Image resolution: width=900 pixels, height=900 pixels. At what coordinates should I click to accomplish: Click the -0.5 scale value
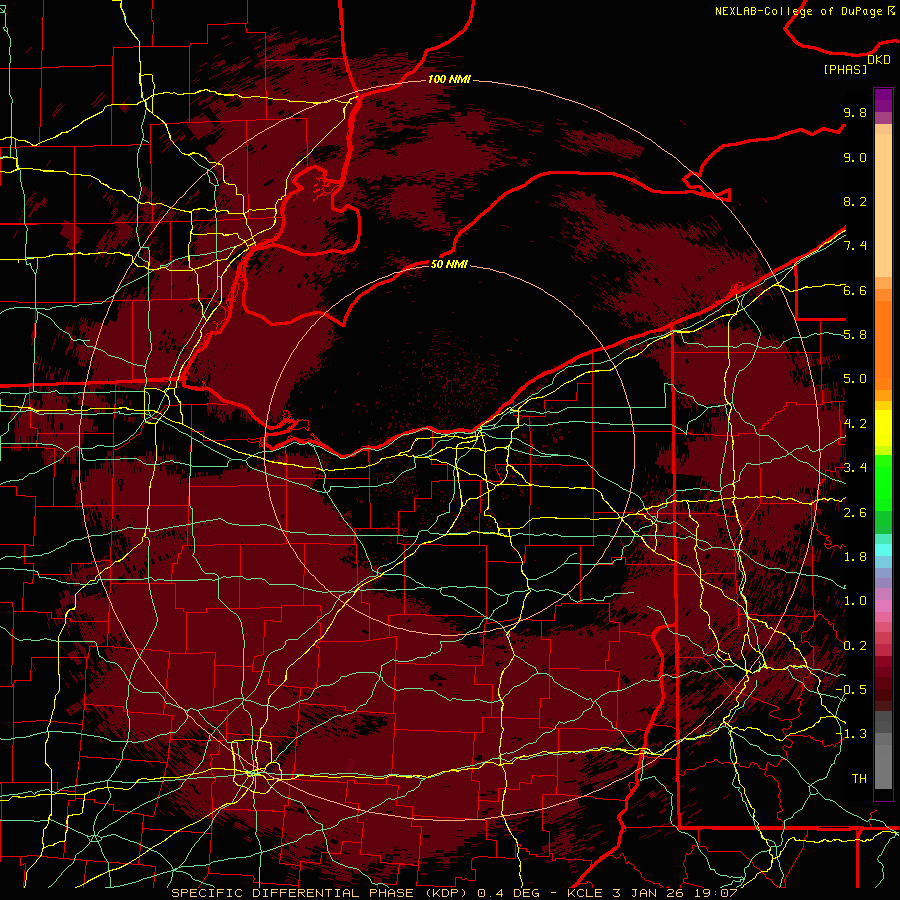pyautogui.click(x=851, y=690)
